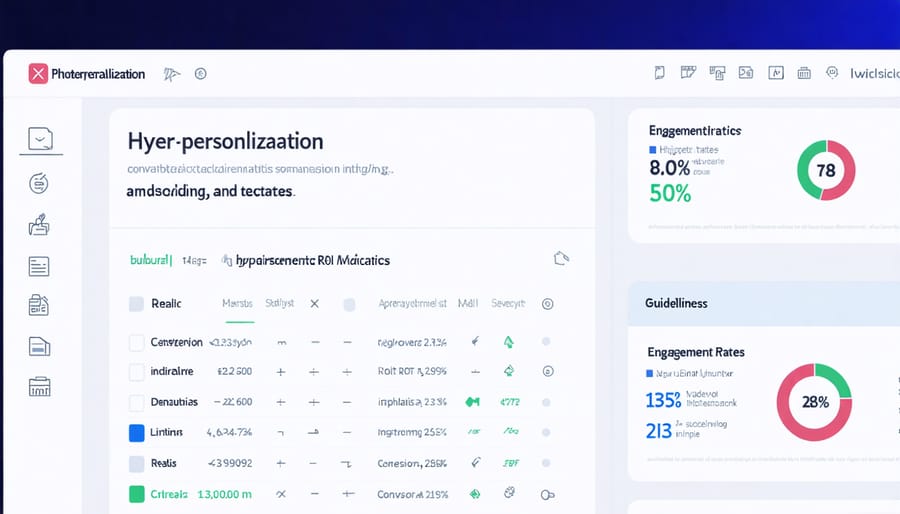Select the Marsıts tab
Viewport: 900px width, 514px height.
pos(237,303)
